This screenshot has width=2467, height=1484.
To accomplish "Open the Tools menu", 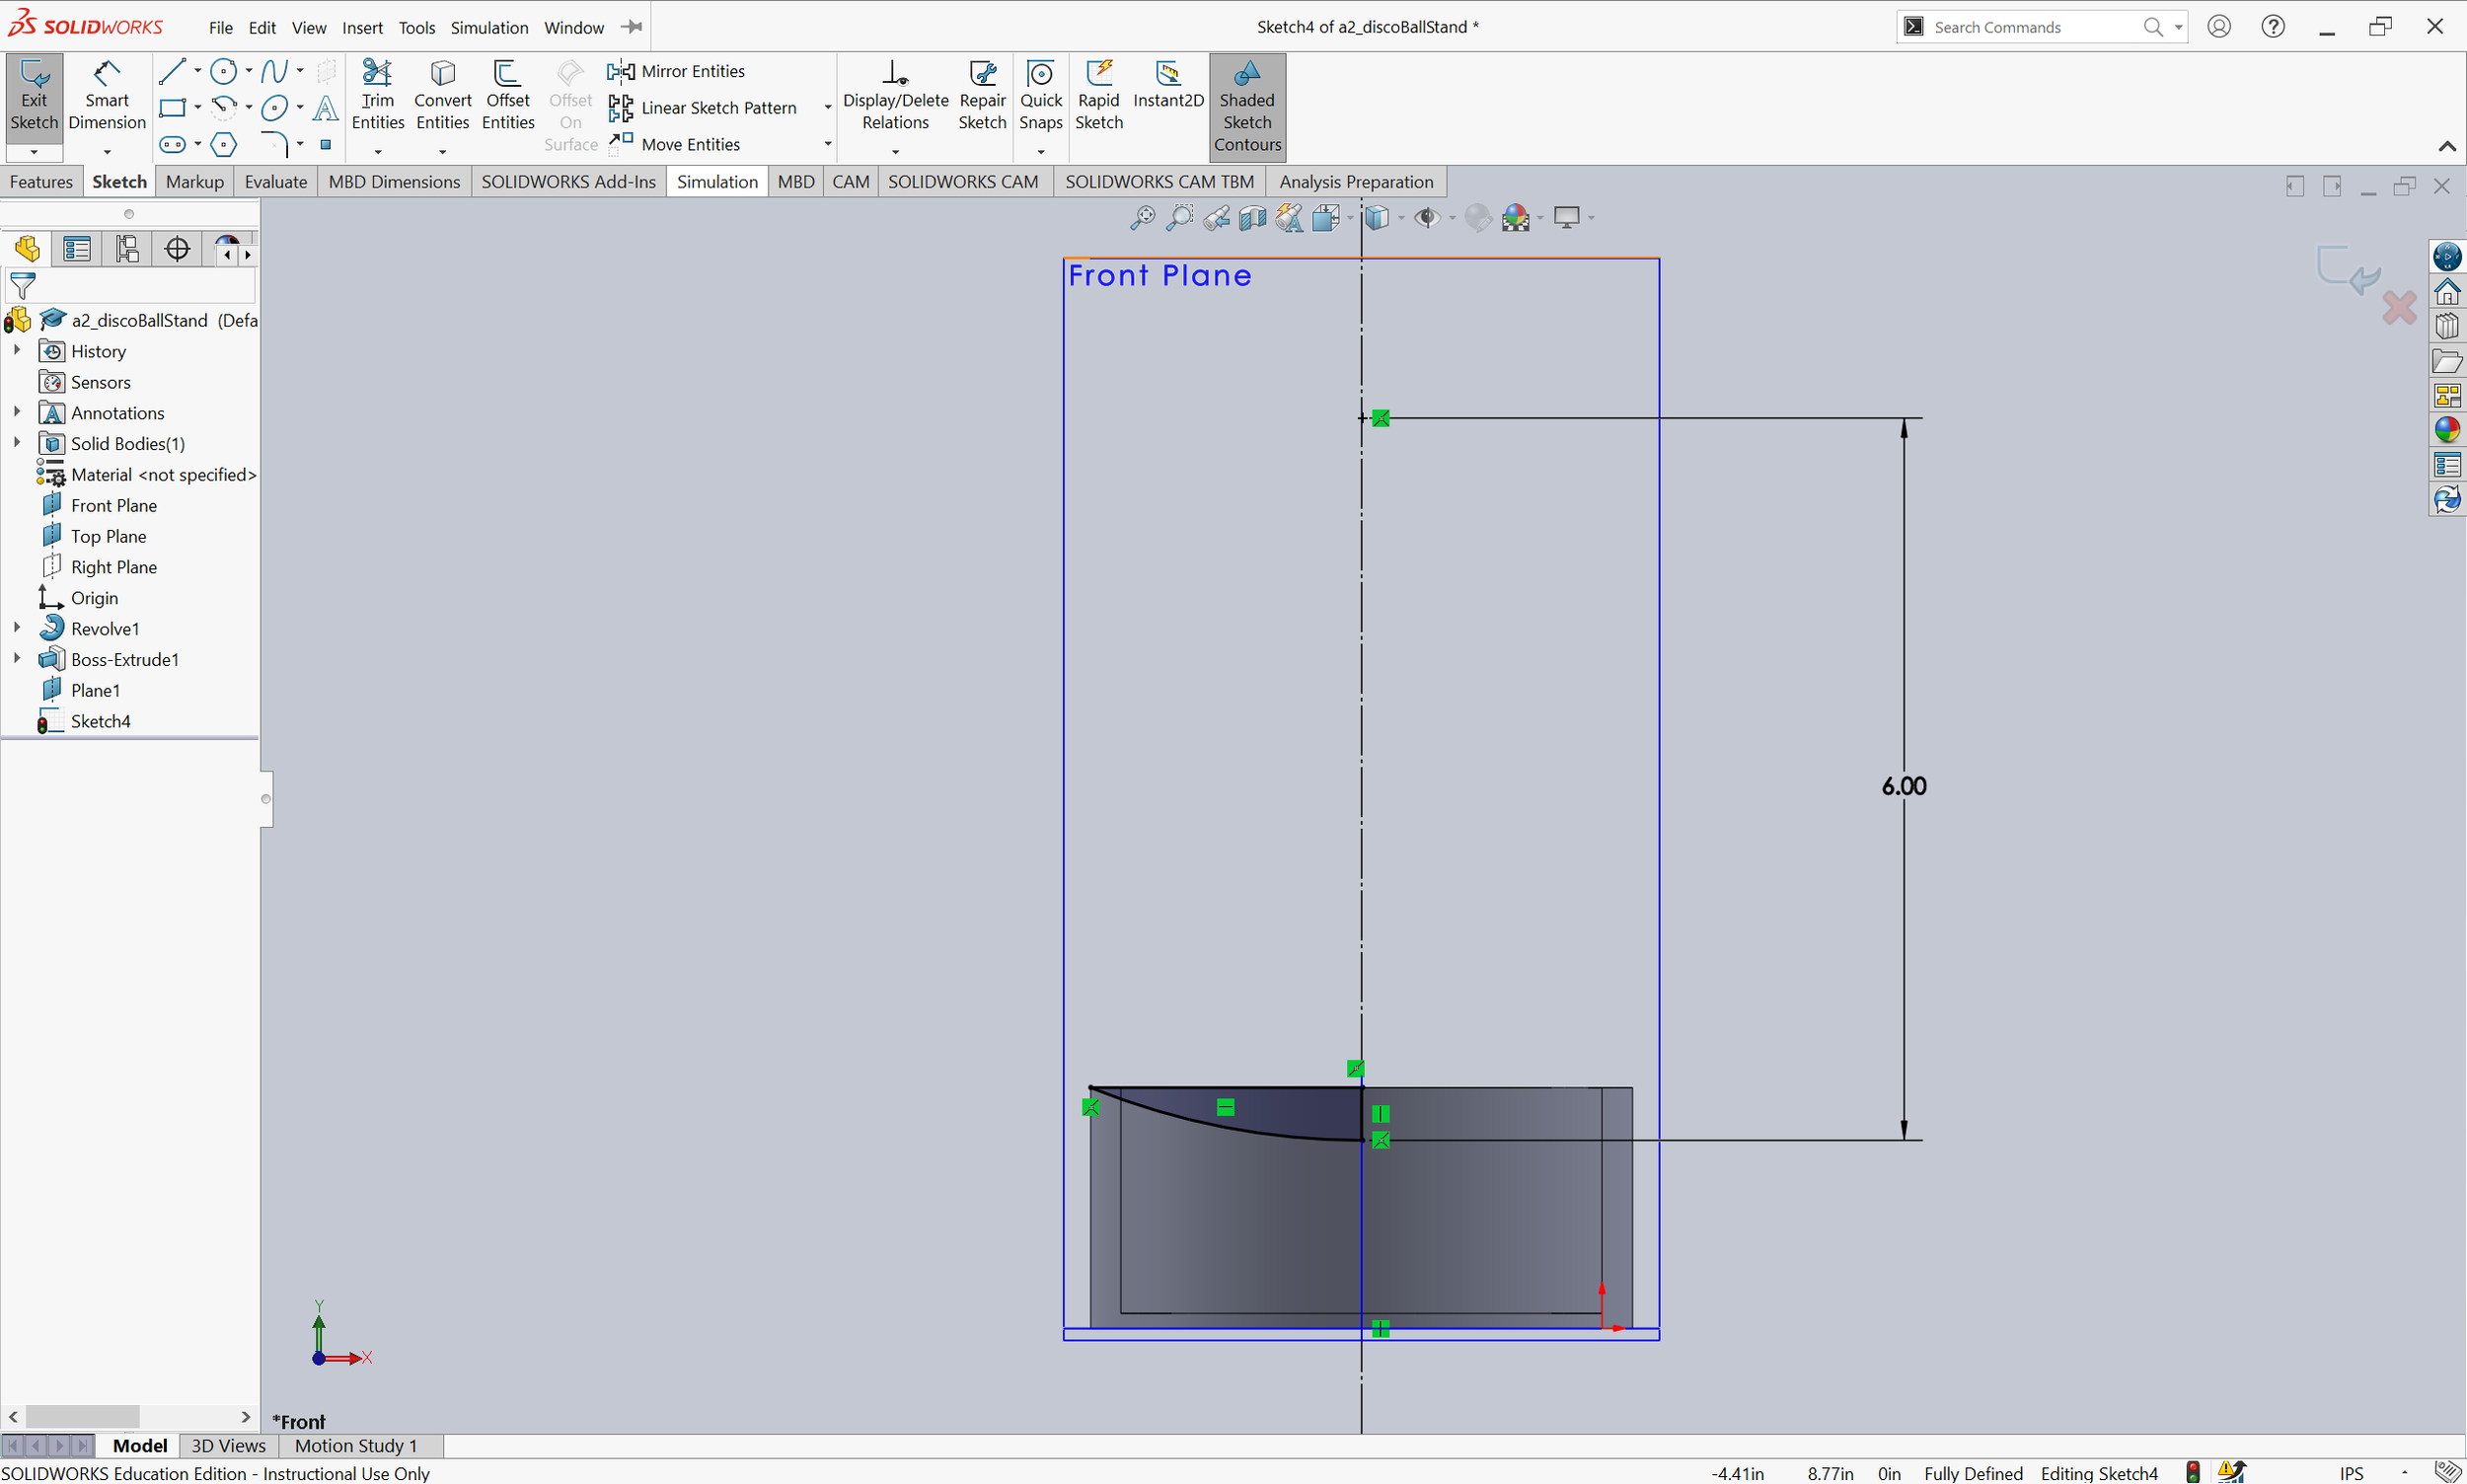I will [x=417, y=27].
